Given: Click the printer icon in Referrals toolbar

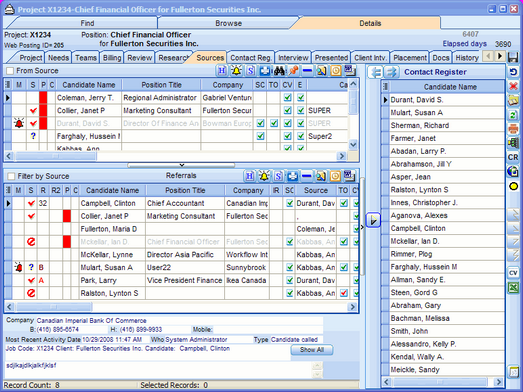Looking at the screenshot, I should pyautogui.click(x=293, y=176).
